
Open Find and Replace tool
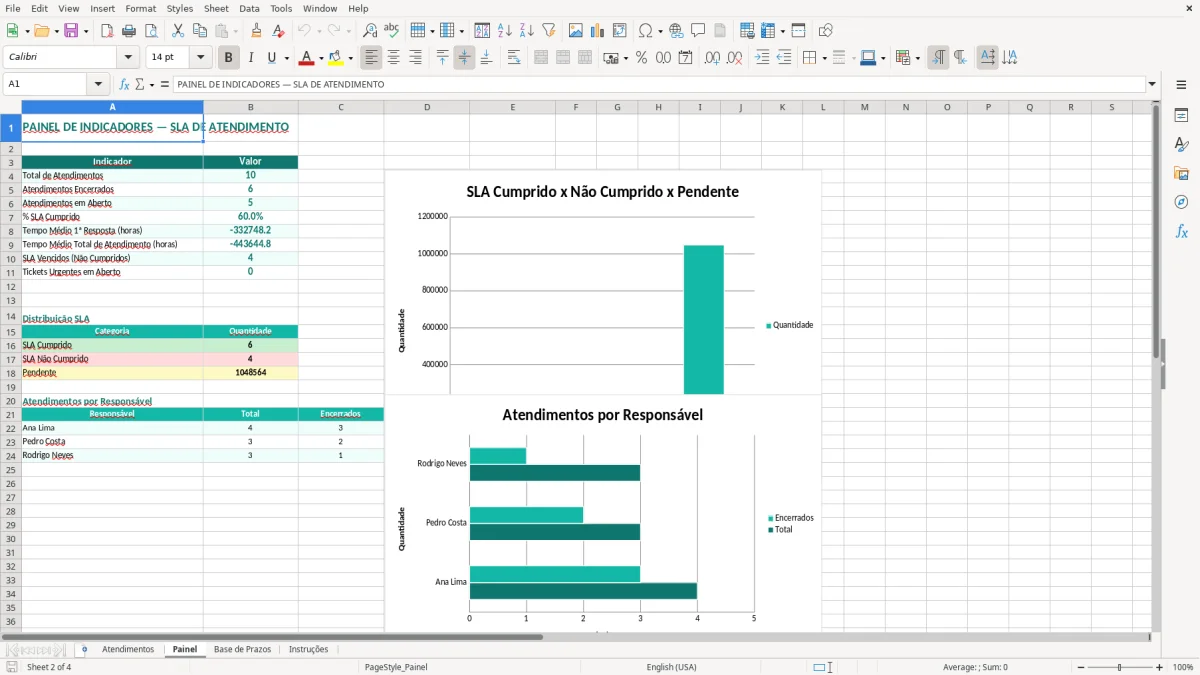(x=370, y=31)
